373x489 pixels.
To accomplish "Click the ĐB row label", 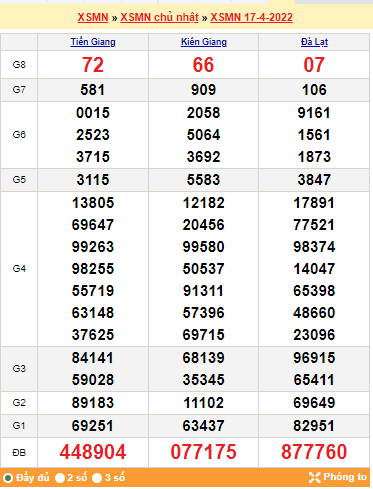I will [19, 453].
